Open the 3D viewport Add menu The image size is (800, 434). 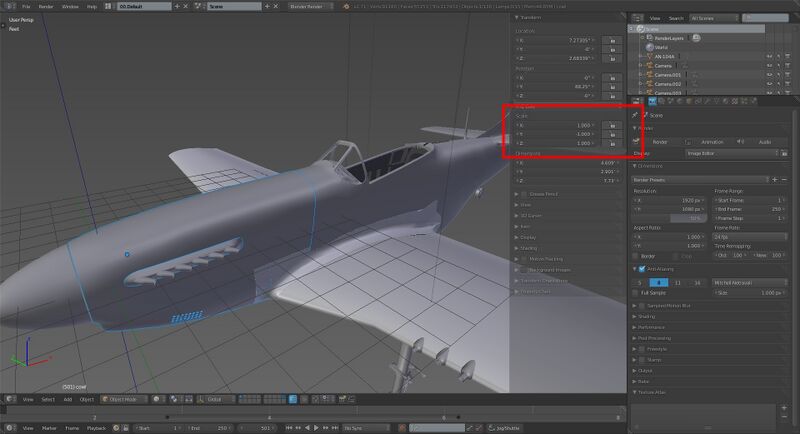click(67, 399)
